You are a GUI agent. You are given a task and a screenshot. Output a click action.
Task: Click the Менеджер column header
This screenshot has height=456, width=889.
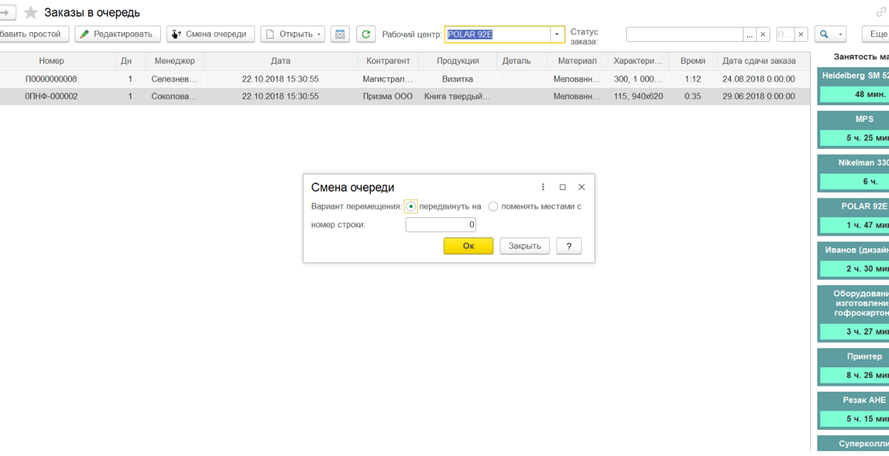click(x=175, y=61)
